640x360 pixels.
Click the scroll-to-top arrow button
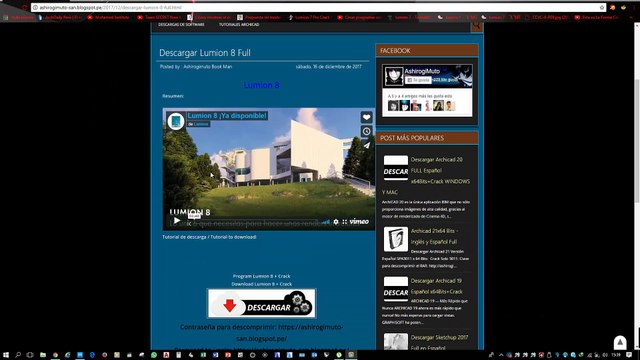[620, 342]
